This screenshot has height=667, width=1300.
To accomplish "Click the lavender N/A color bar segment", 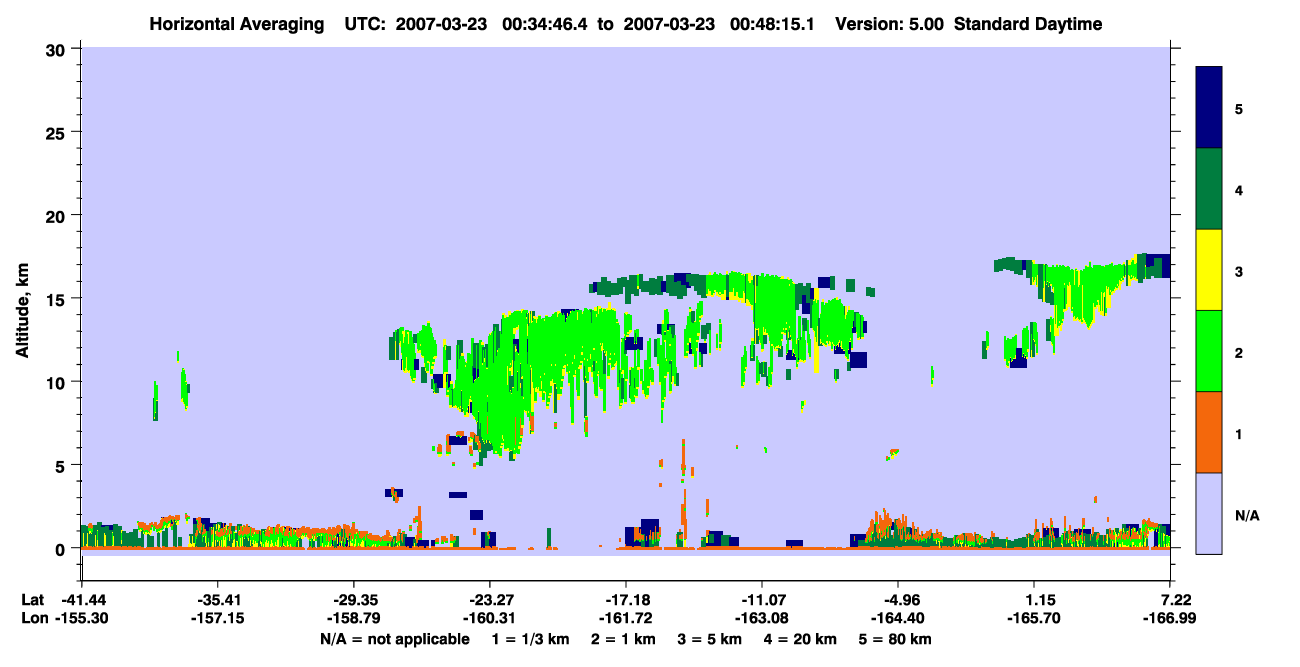I will coord(1209,513).
